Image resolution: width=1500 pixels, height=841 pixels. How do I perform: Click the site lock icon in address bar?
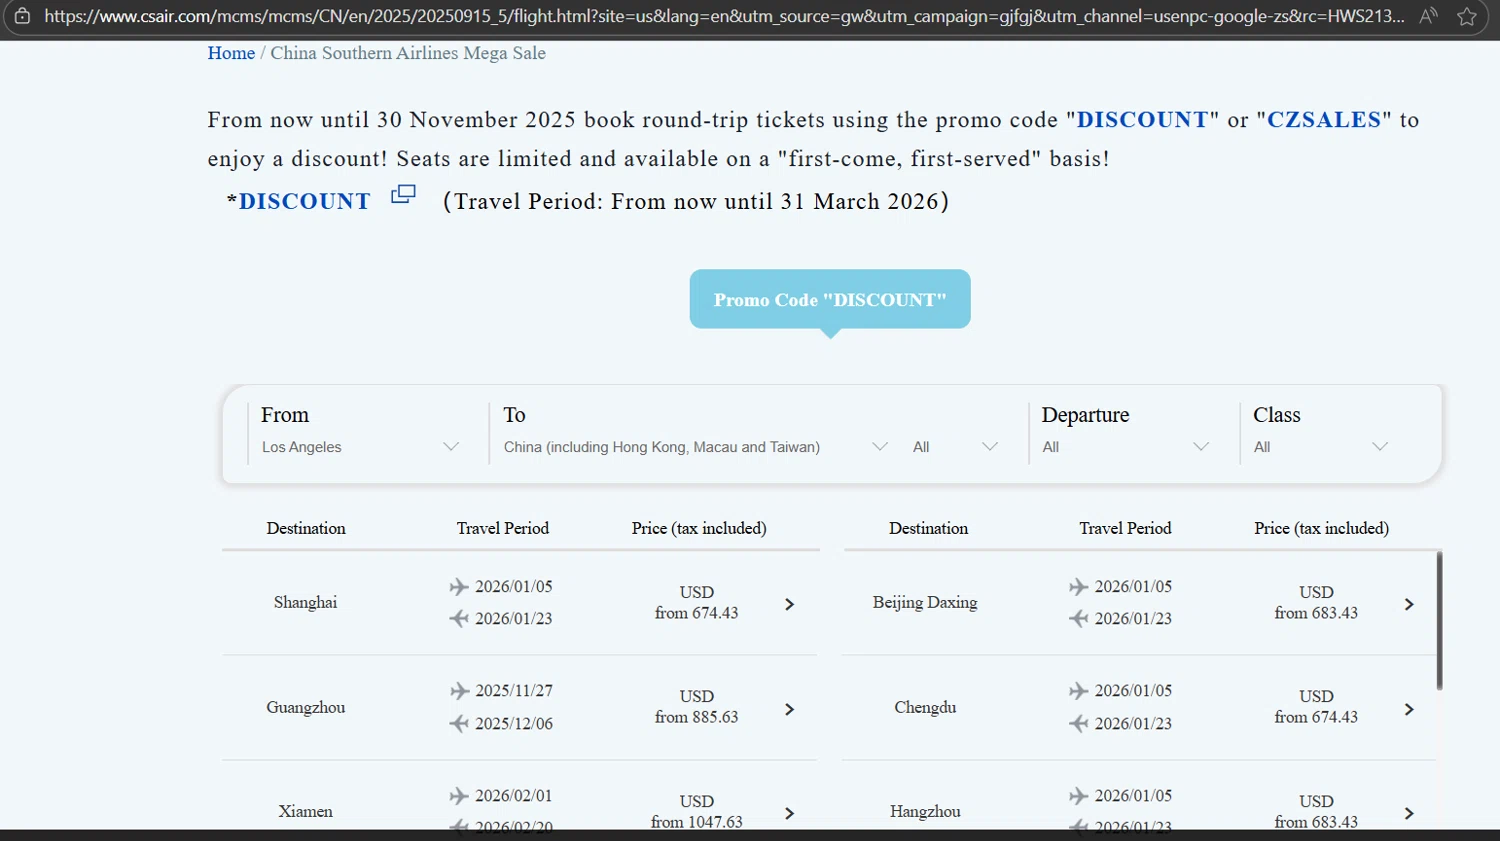pyautogui.click(x=22, y=16)
